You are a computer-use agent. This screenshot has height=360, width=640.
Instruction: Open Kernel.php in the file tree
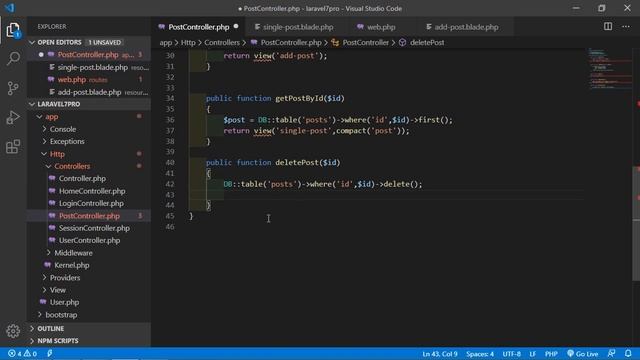point(89,265)
